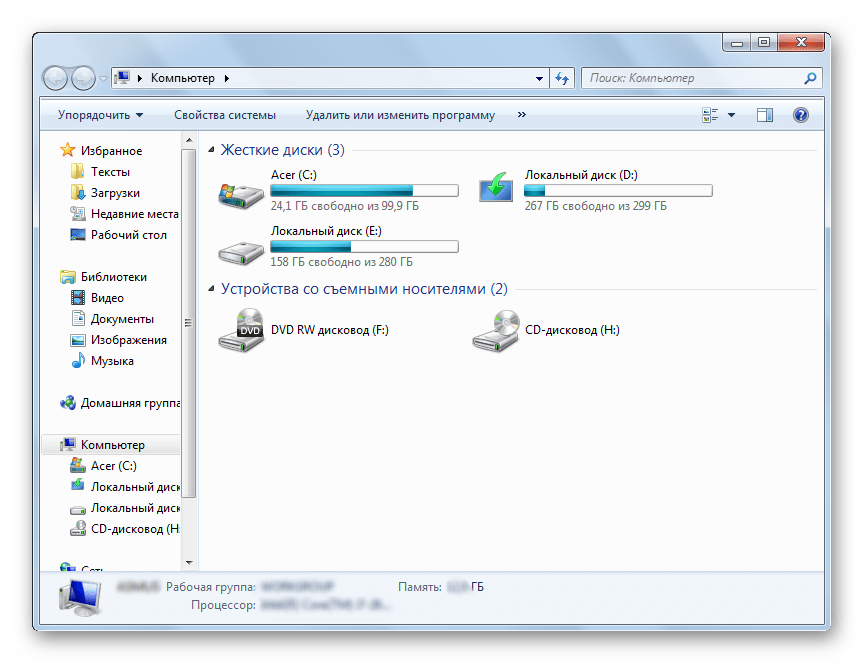
Task: Show the preview pane icon
Action: pyautogui.click(x=765, y=115)
